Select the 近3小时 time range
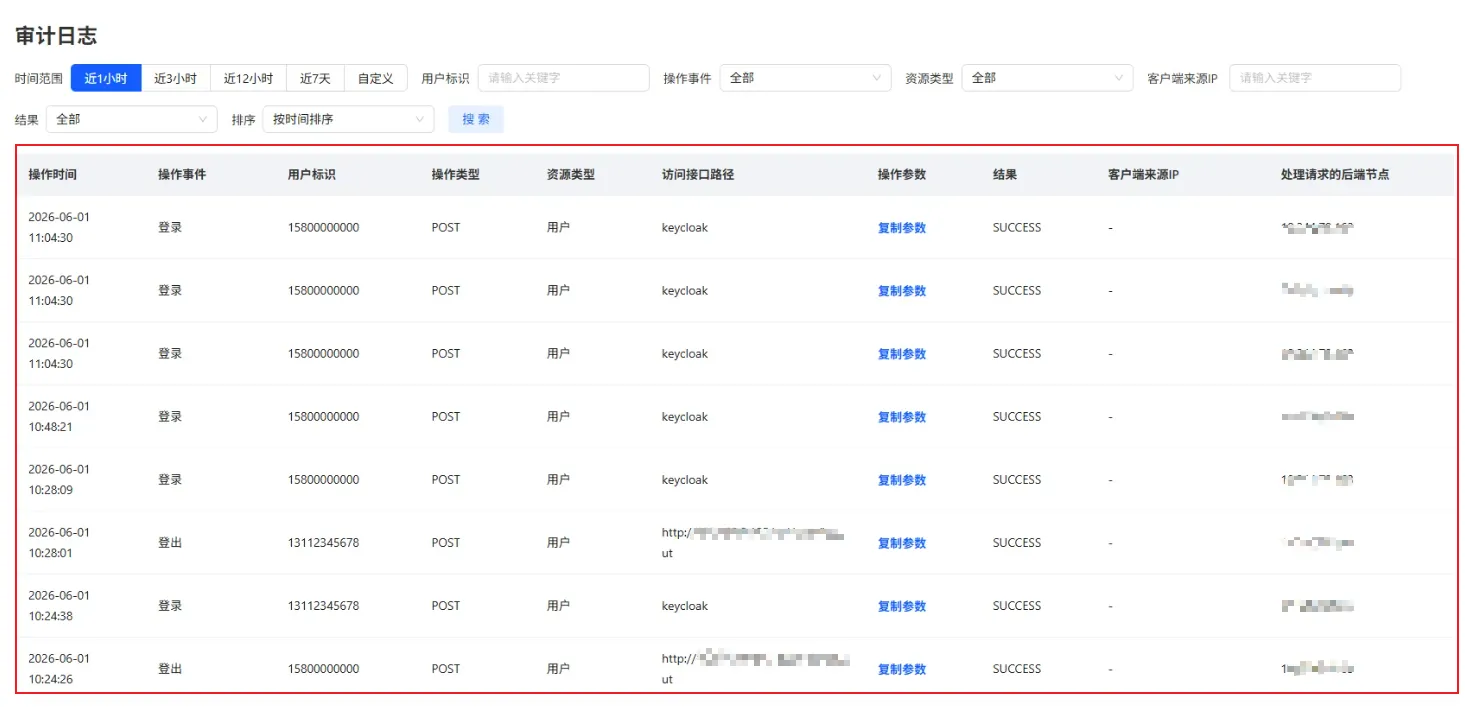The height and width of the screenshot is (707, 1470). pos(175,78)
